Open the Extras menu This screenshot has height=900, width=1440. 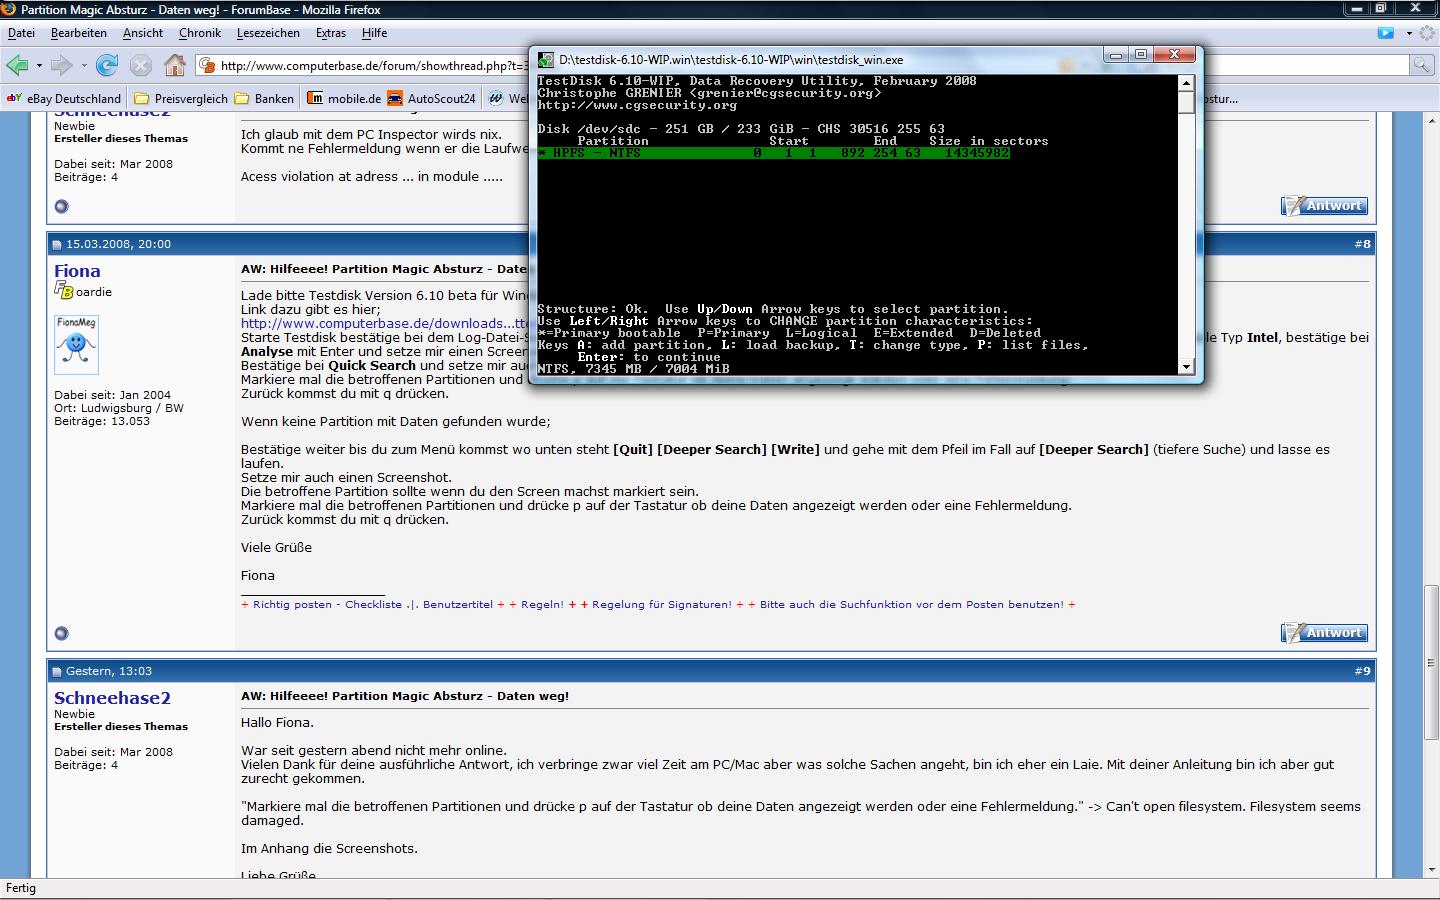[x=331, y=33]
